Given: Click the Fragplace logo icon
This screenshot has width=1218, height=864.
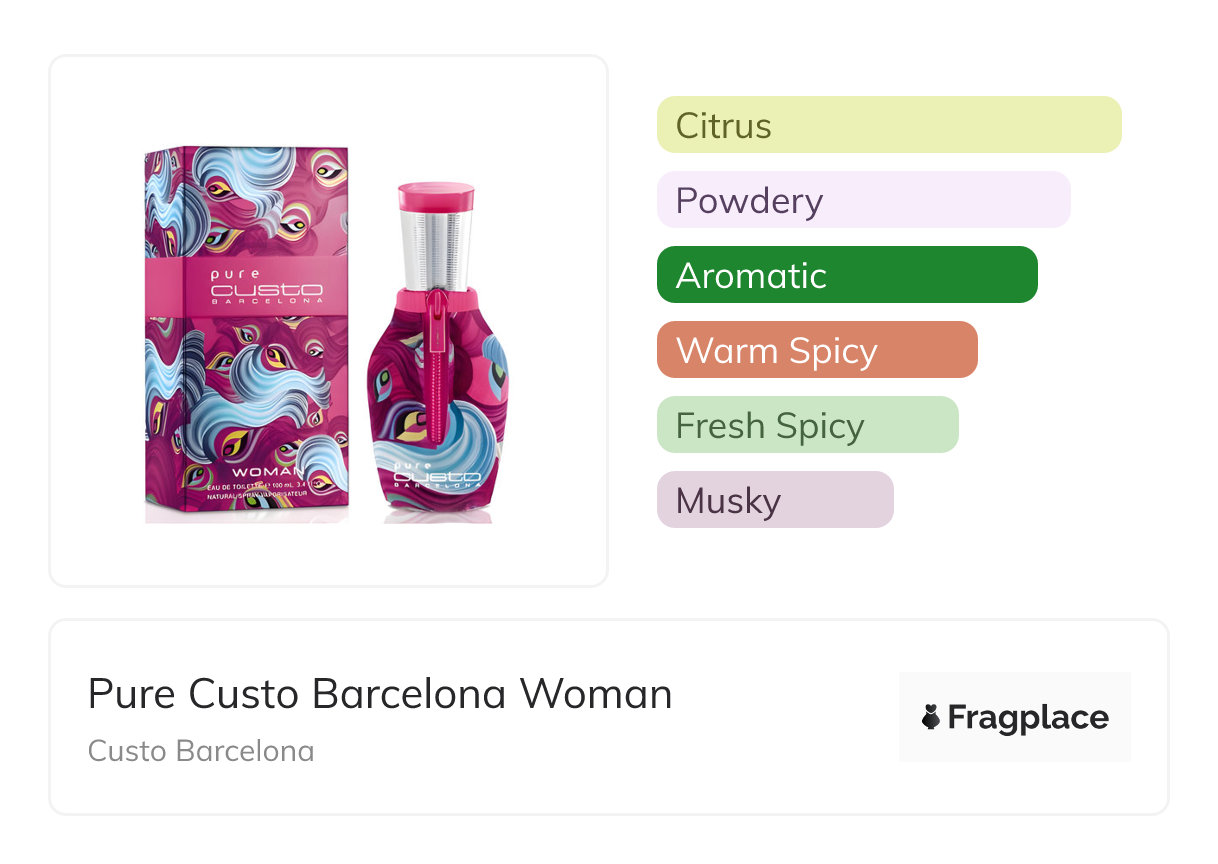Looking at the screenshot, I should pyautogui.click(x=931, y=717).
